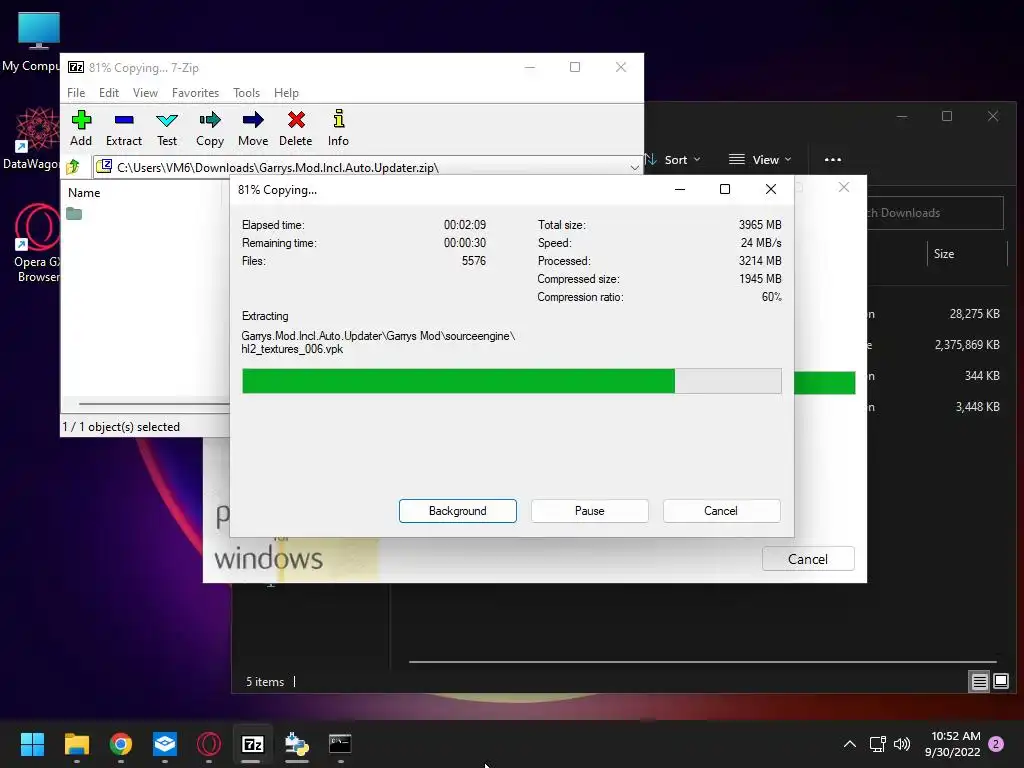The width and height of the screenshot is (1024, 768).
Task: Open Google Chrome from taskbar
Action: pyautogui.click(x=121, y=744)
